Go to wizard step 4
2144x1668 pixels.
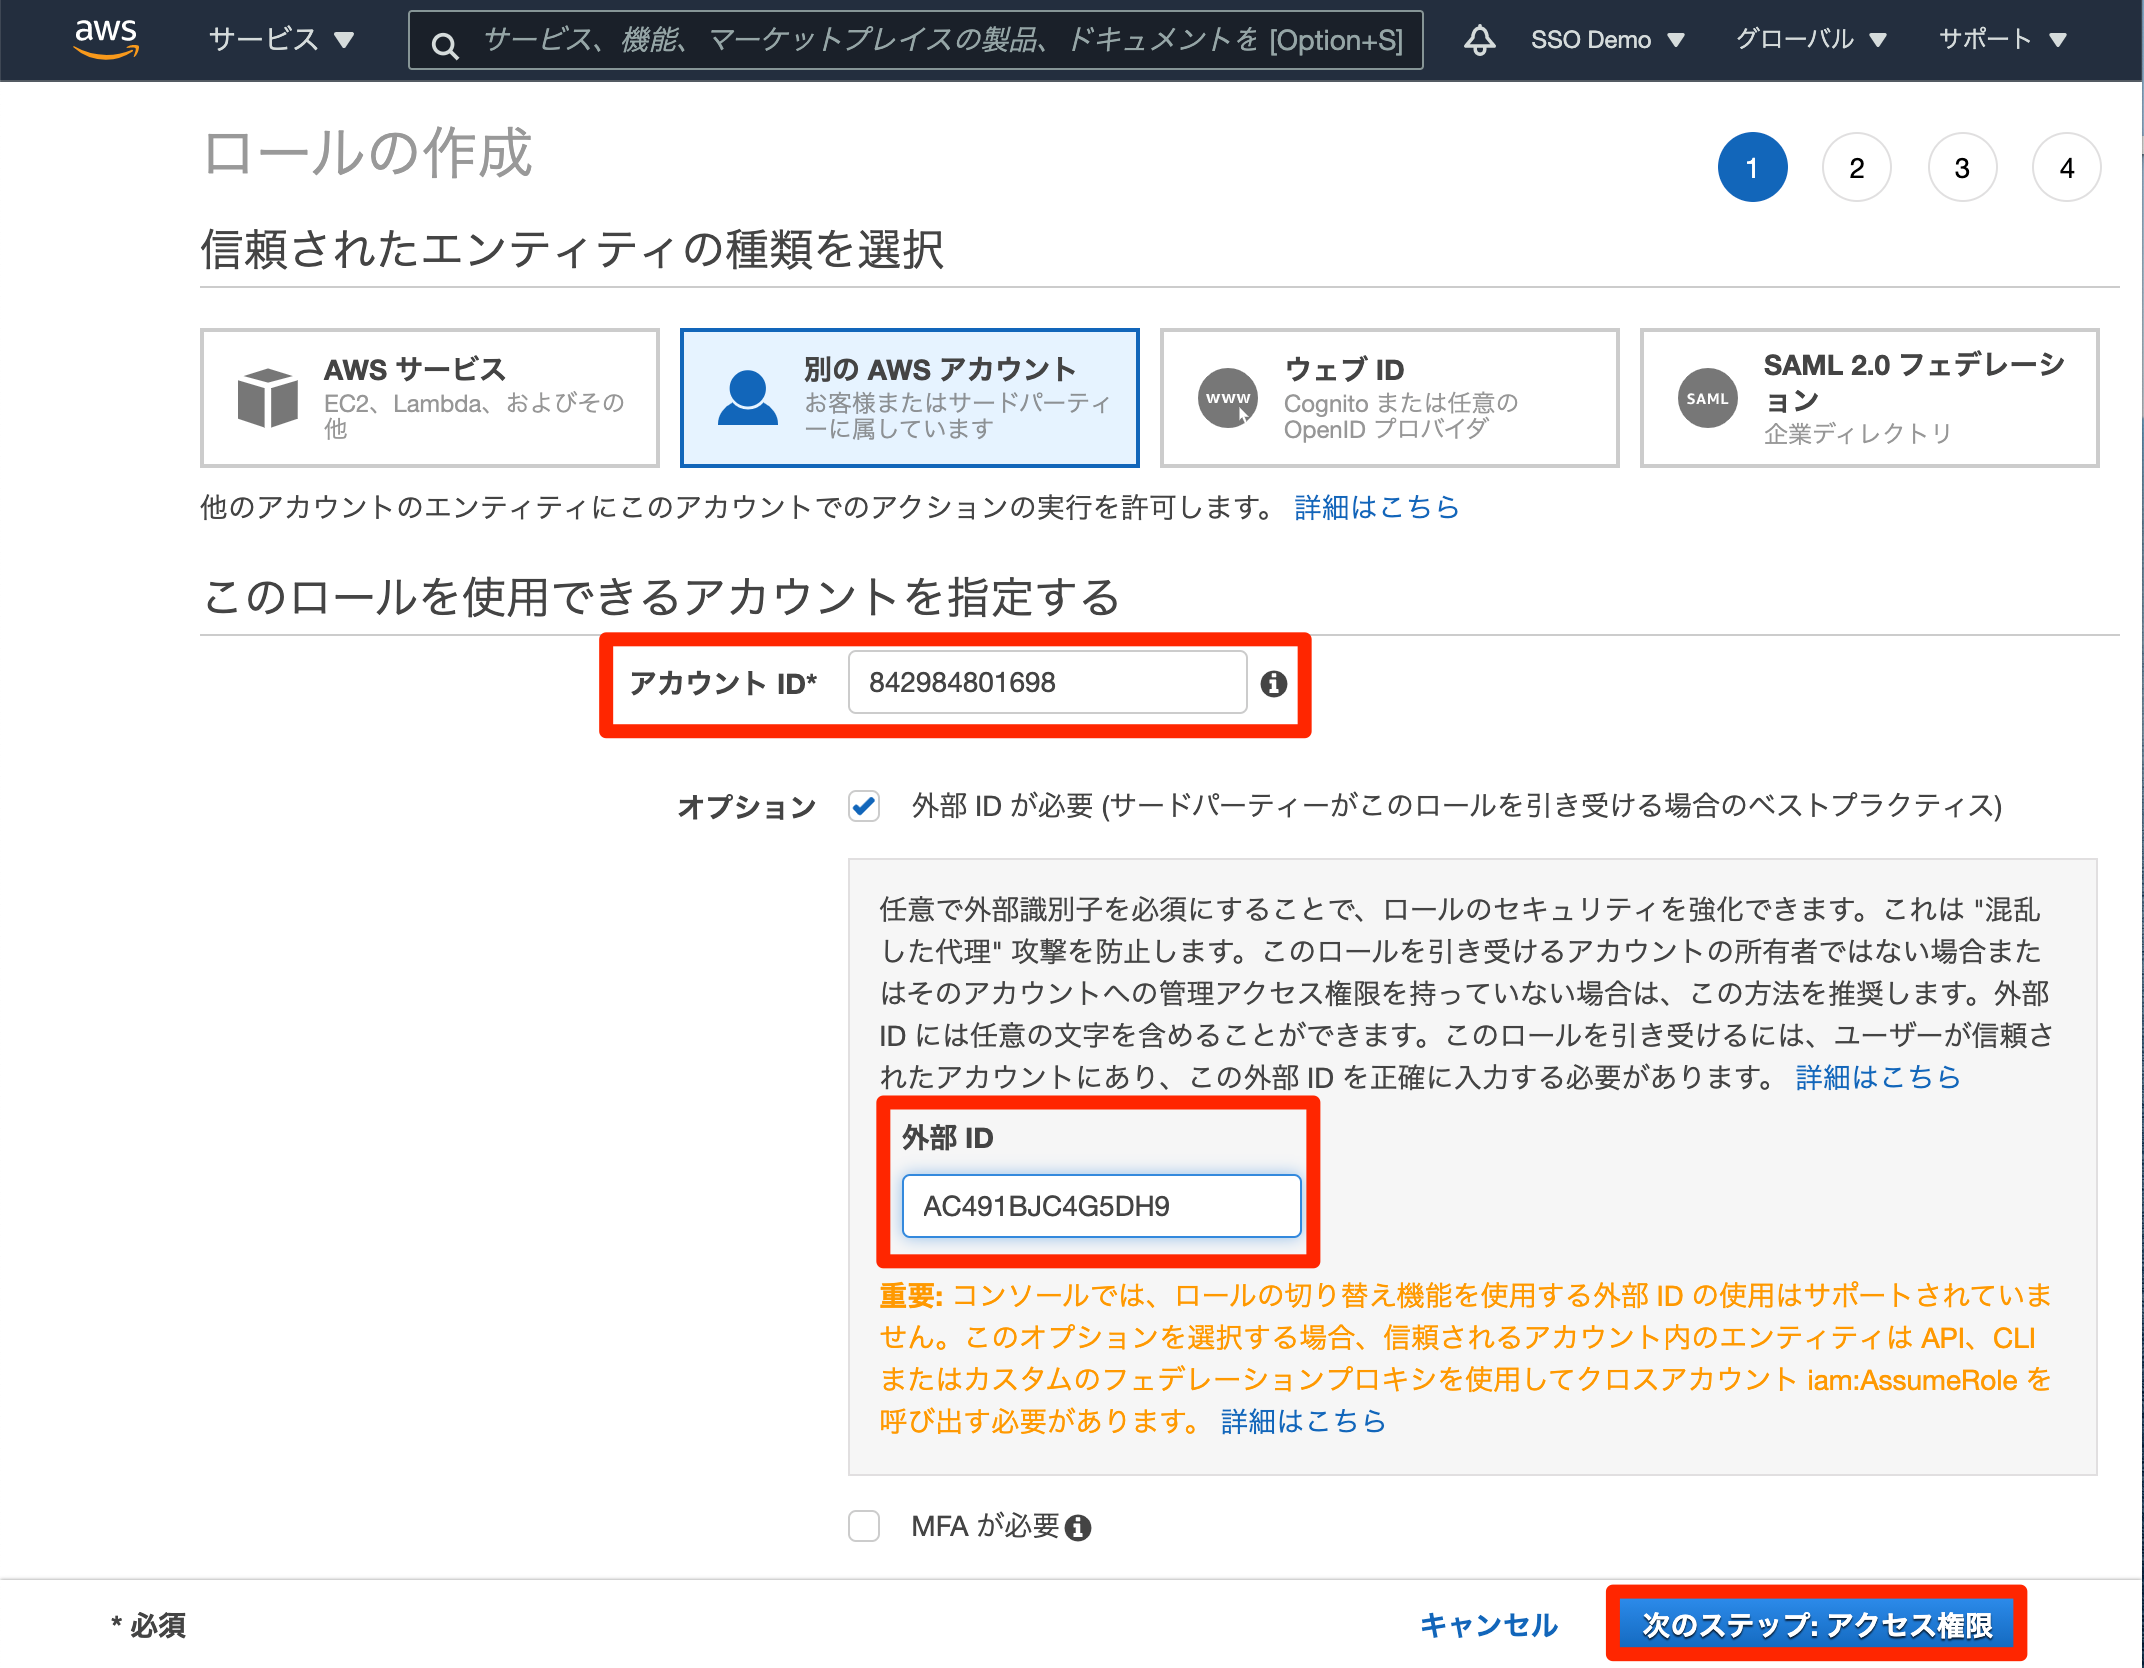click(x=2067, y=167)
